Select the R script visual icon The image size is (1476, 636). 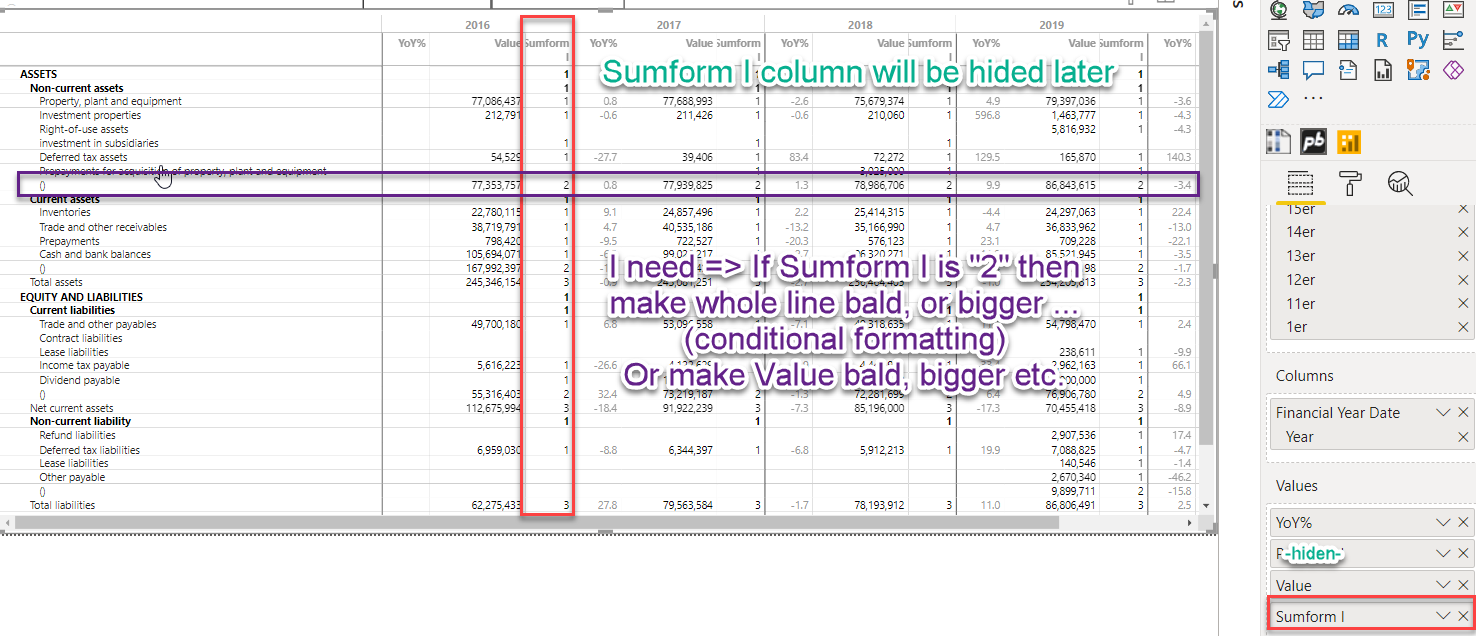[1383, 40]
